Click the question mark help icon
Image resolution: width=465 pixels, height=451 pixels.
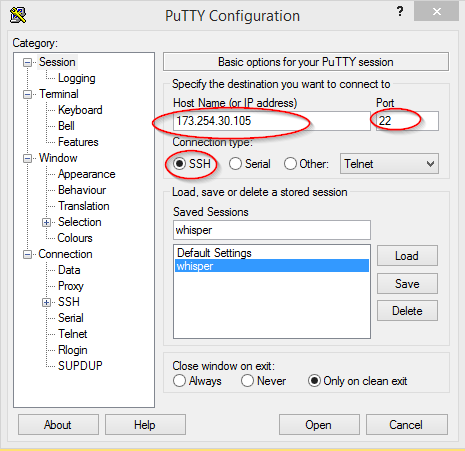tap(400, 12)
